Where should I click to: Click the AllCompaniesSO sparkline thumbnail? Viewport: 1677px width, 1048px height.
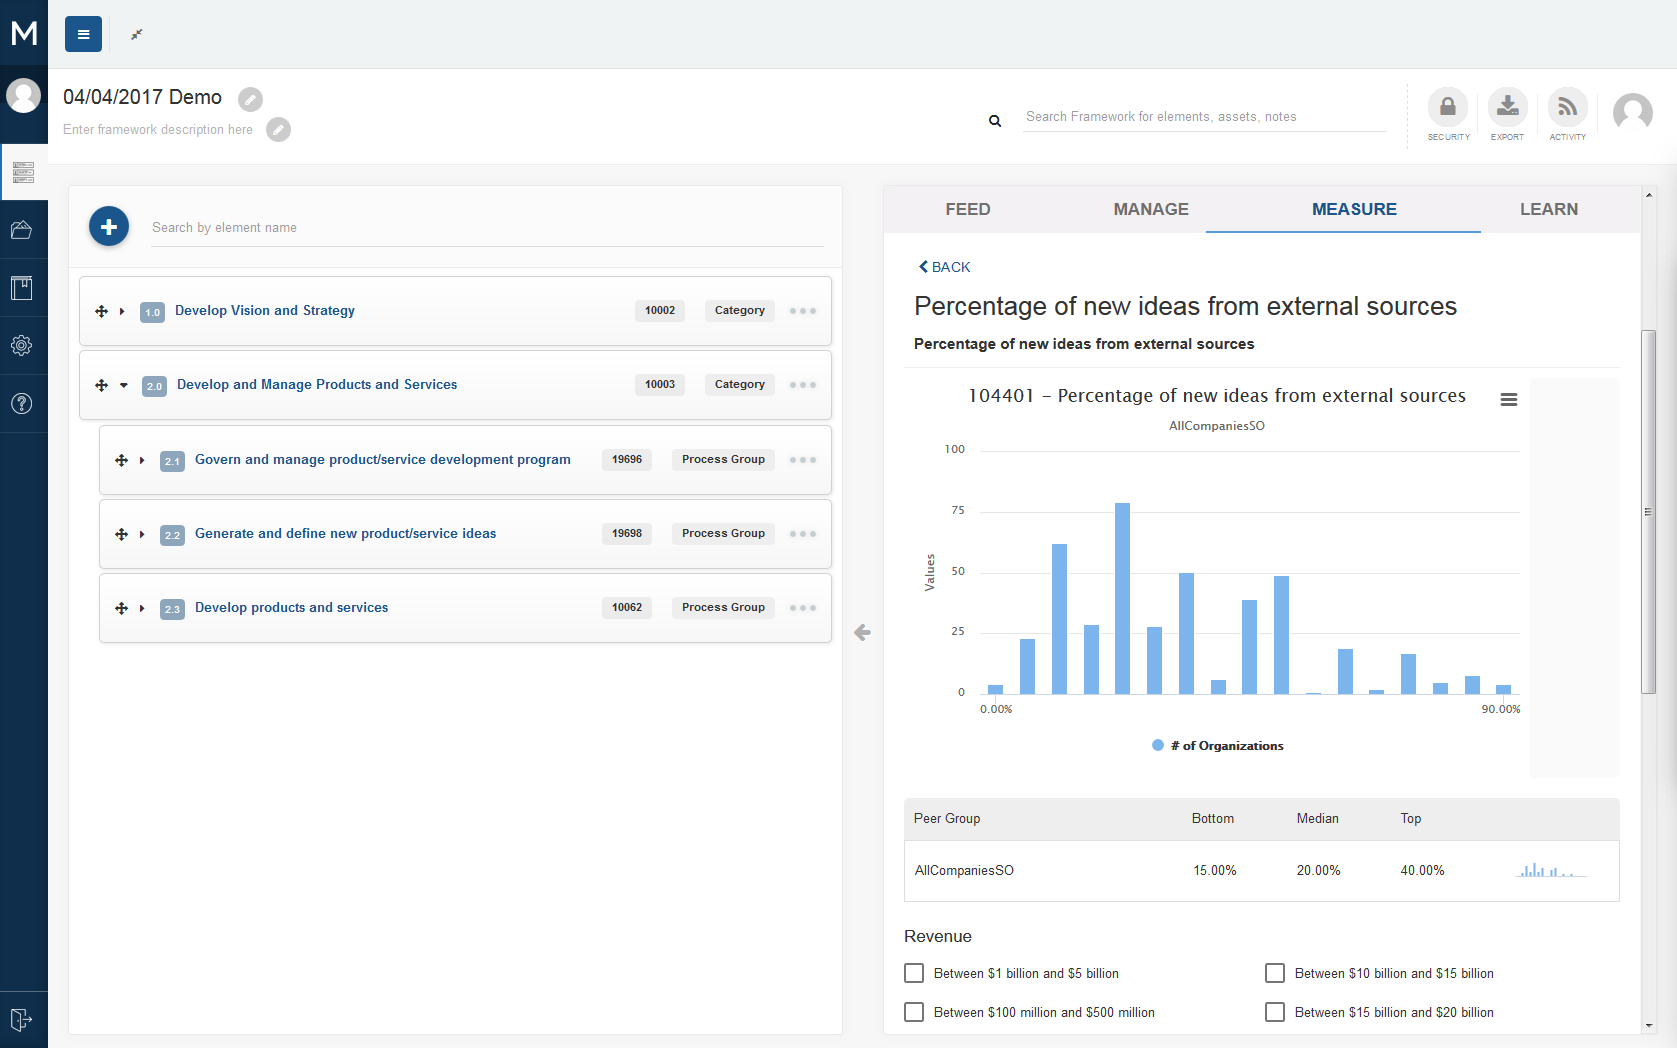click(1552, 870)
